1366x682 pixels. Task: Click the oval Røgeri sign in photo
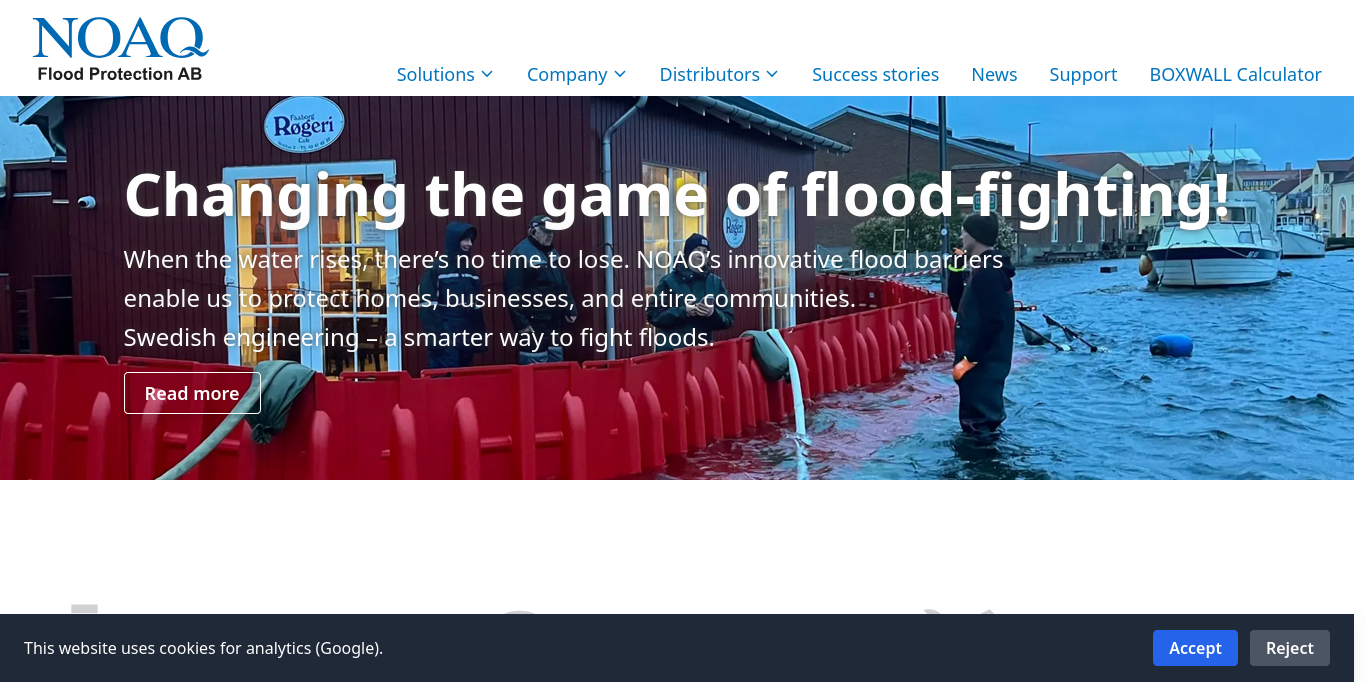304,125
